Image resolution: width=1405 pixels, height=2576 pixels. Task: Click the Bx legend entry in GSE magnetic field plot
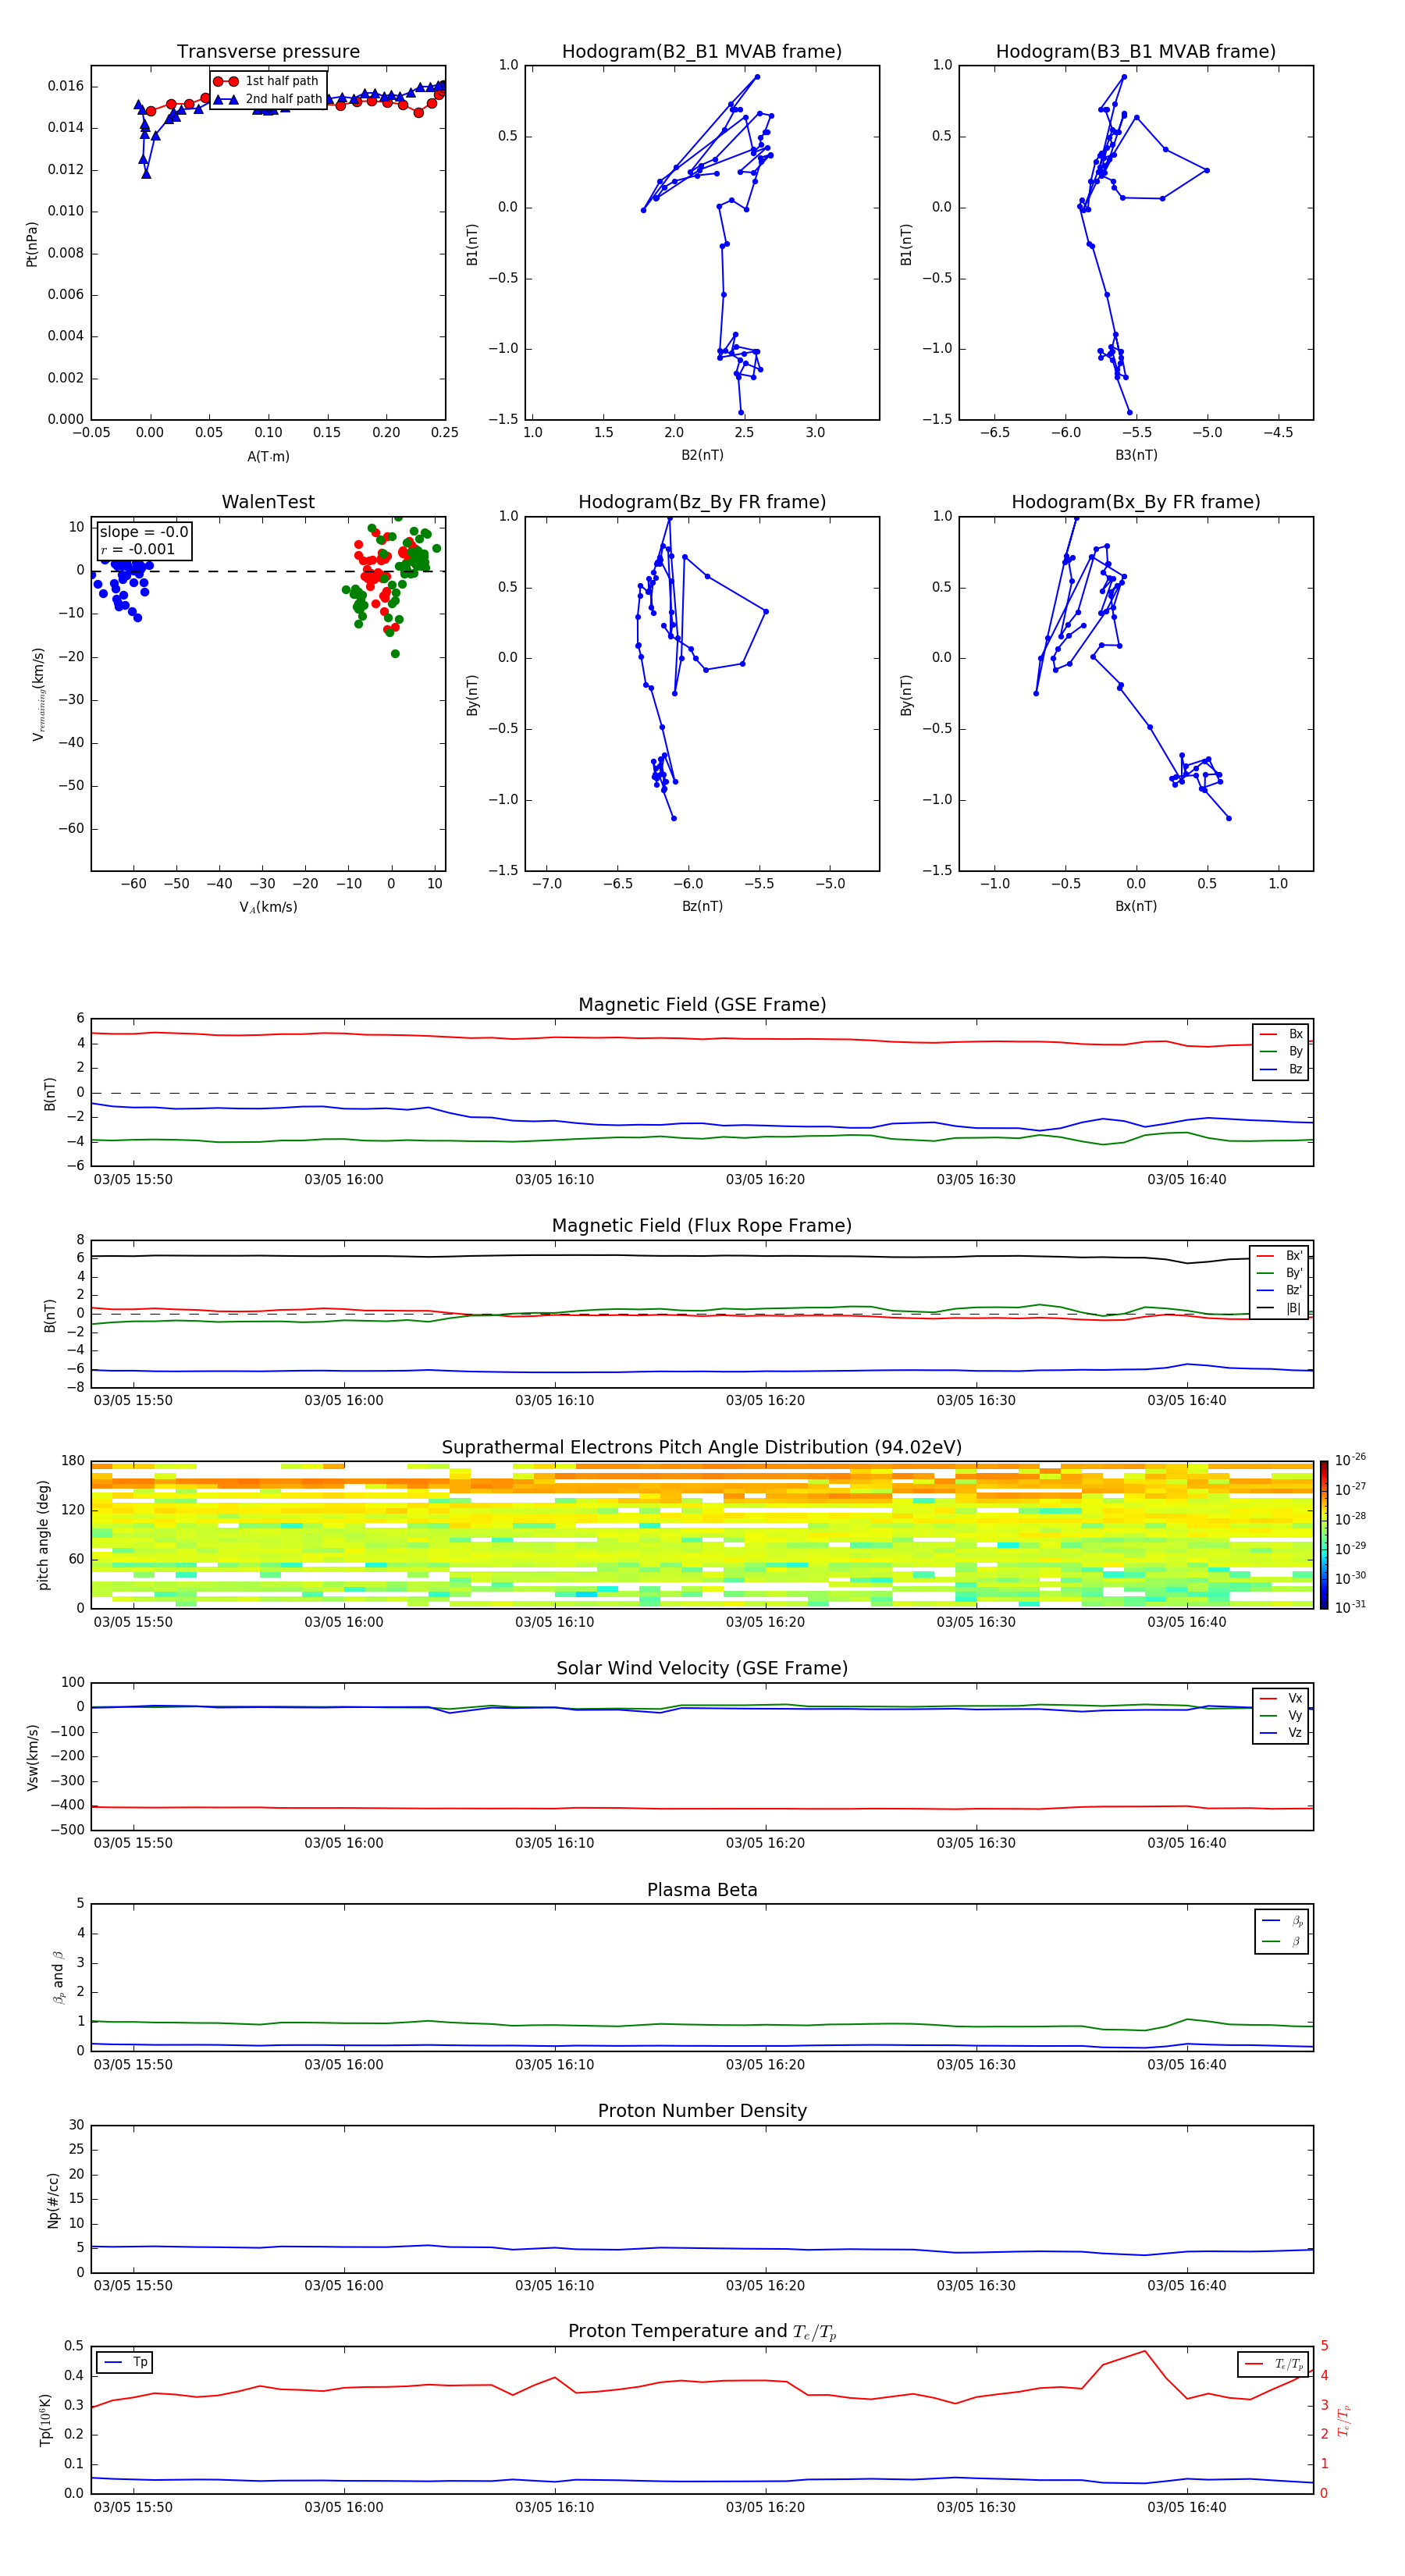1281,1034
